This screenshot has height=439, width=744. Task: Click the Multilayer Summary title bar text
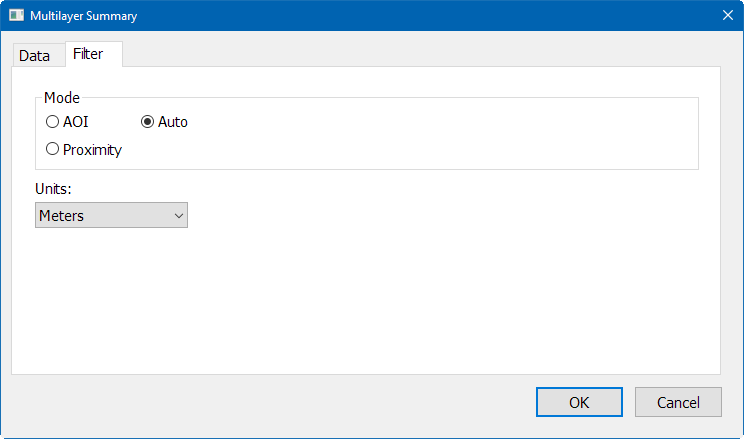coord(84,16)
